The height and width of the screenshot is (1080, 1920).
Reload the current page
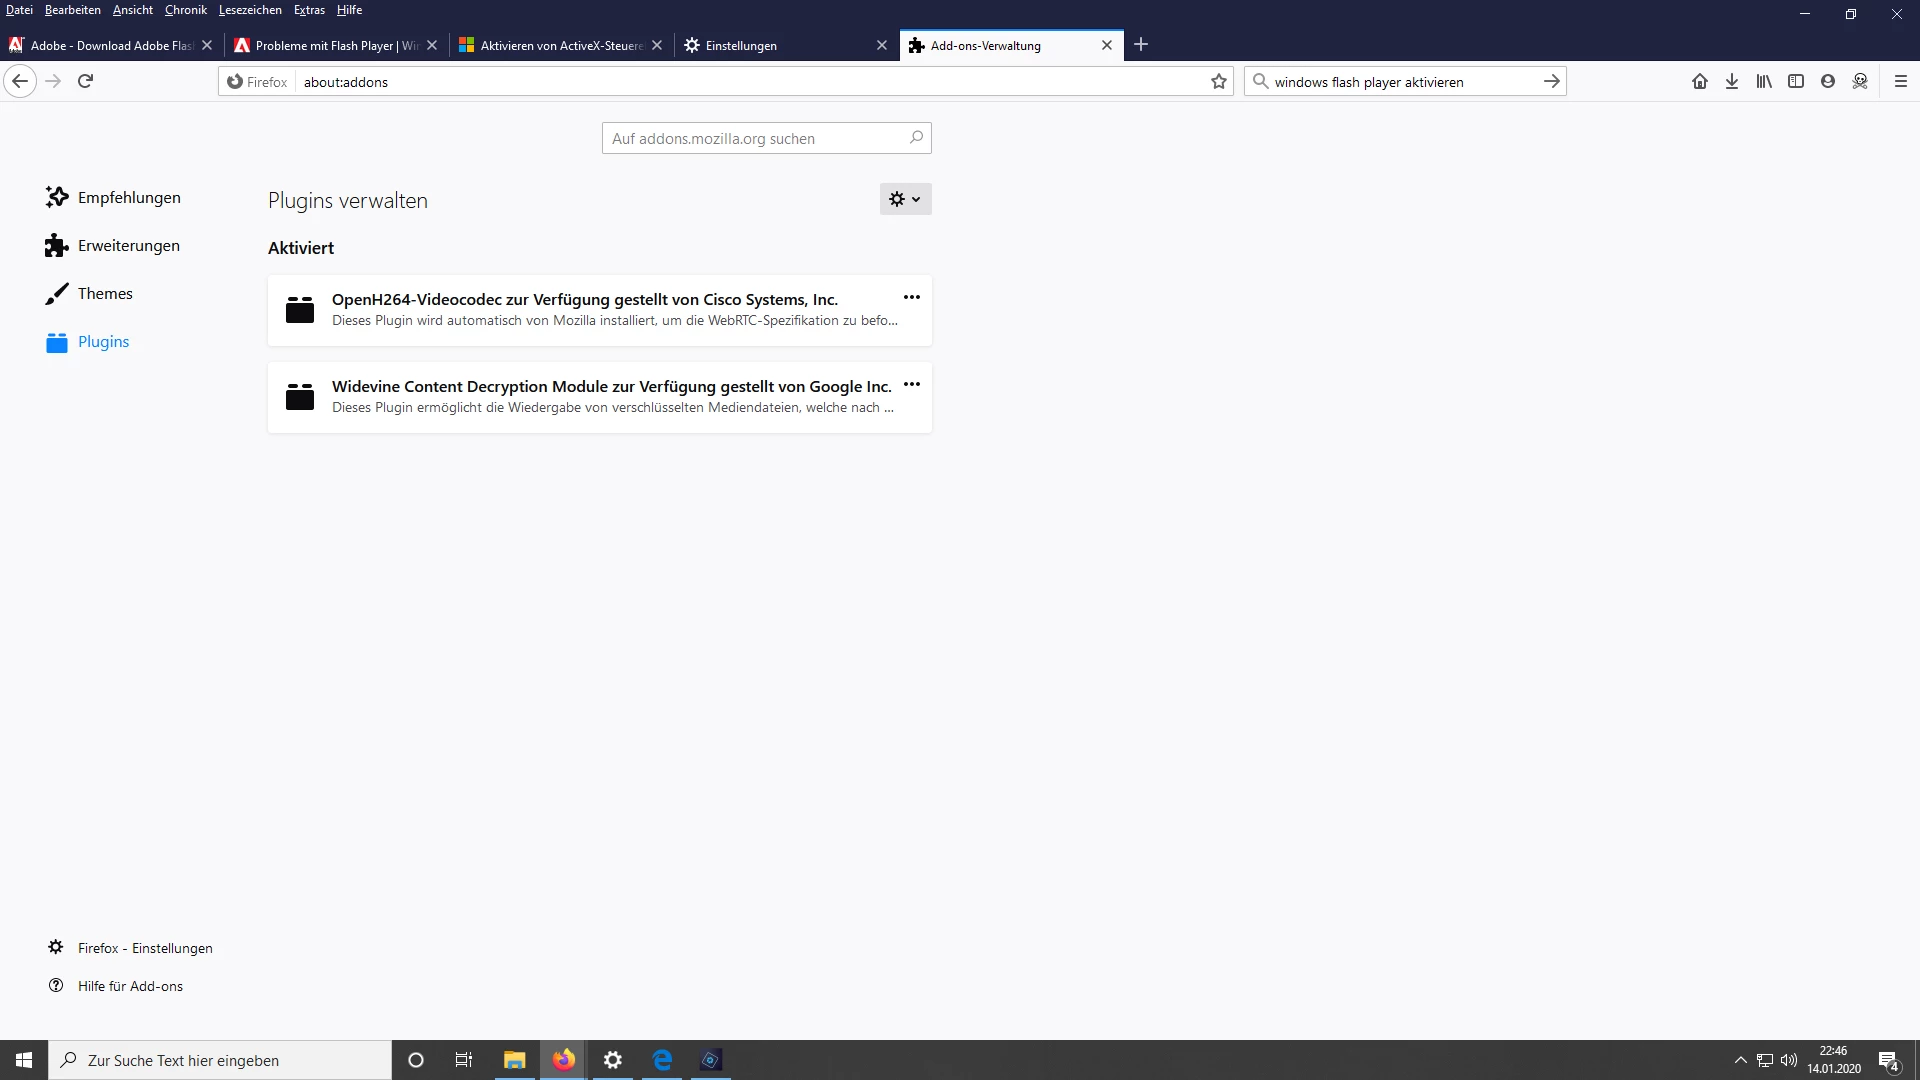(x=85, y=81)
